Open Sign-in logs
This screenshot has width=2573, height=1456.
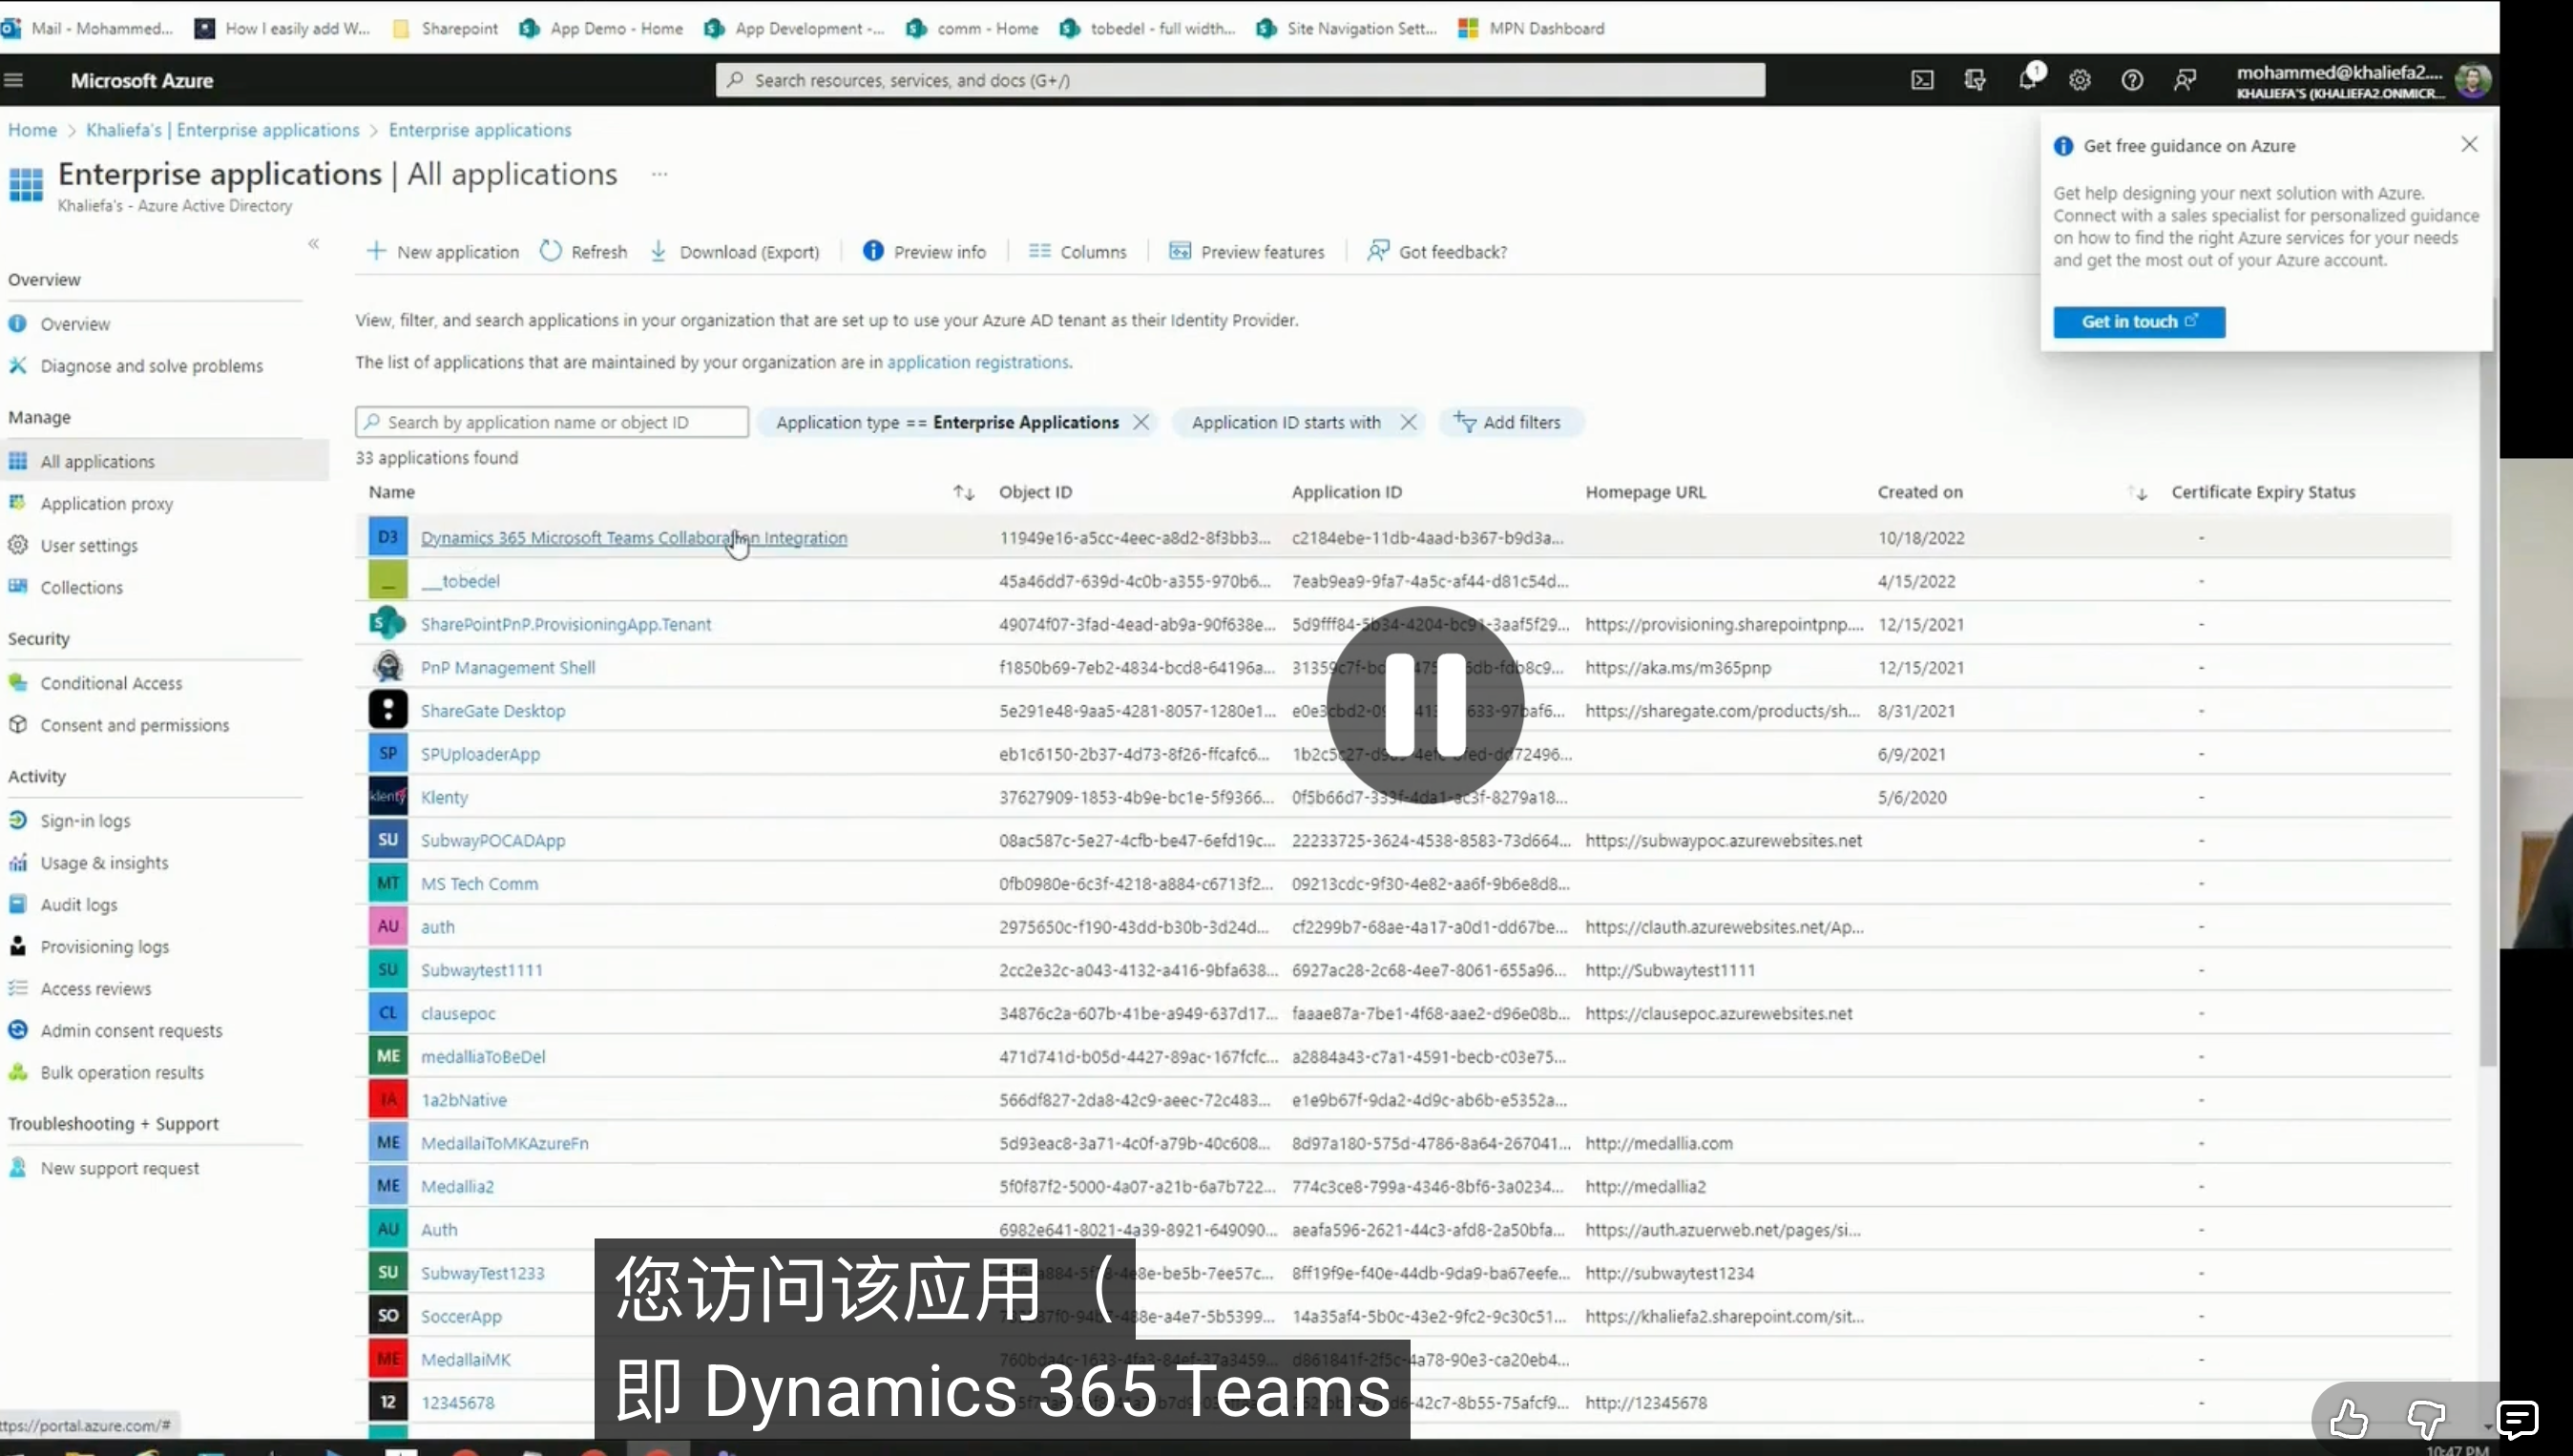pos(85,821)
